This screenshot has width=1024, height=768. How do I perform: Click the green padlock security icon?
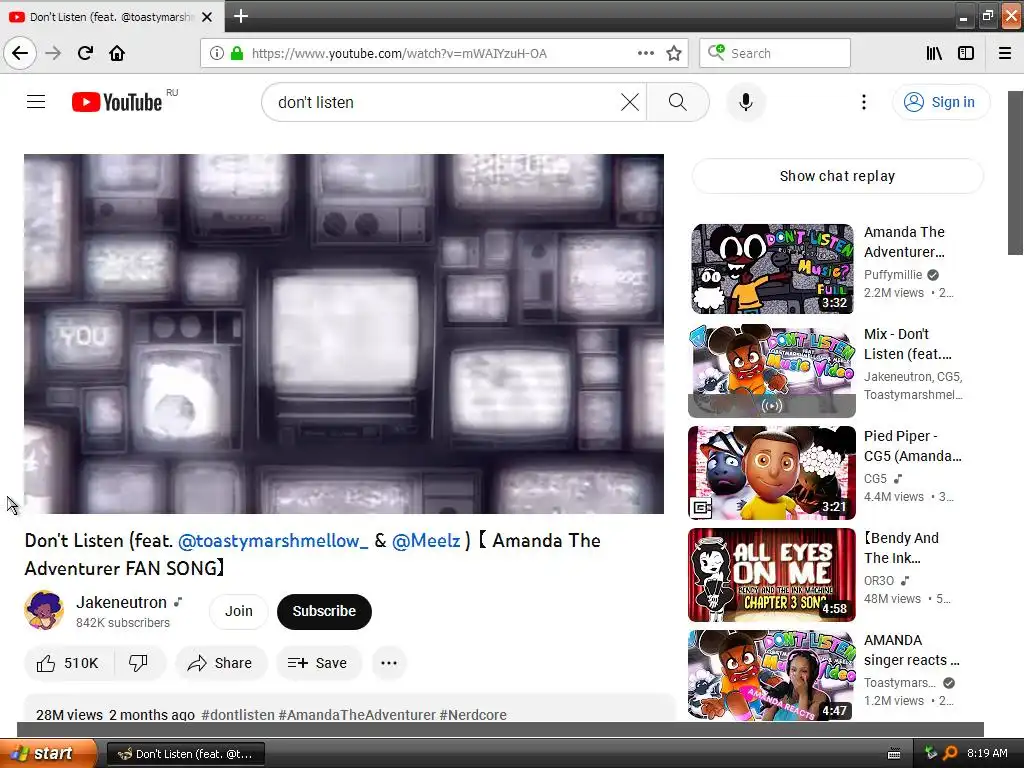237,53
